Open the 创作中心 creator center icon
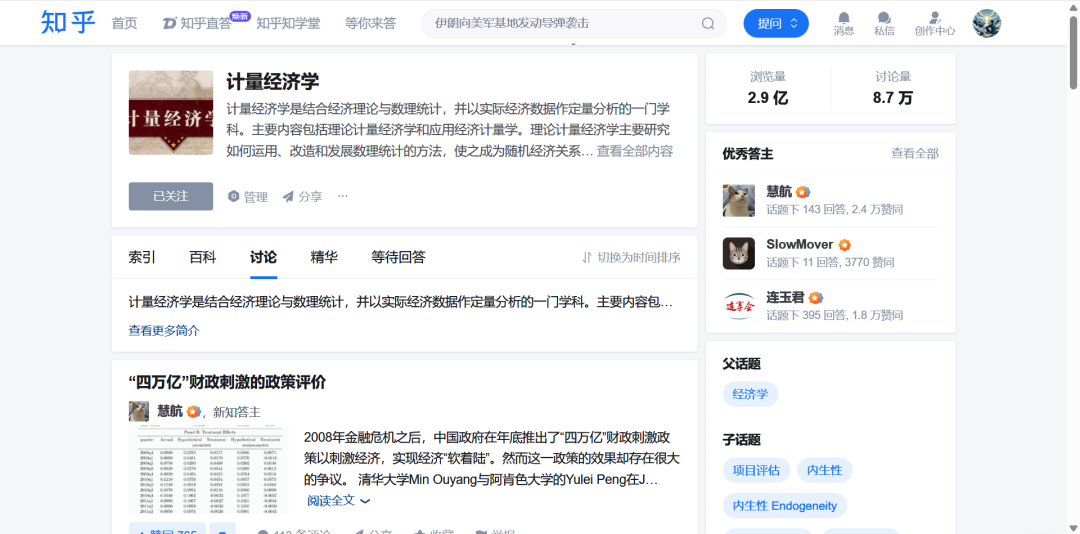 point(934,19)
